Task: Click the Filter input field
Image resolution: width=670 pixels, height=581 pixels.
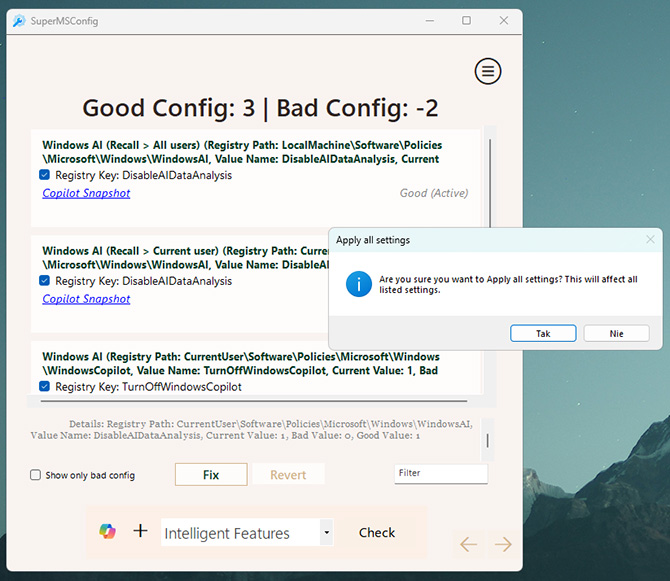Action: tap(441, 473)
